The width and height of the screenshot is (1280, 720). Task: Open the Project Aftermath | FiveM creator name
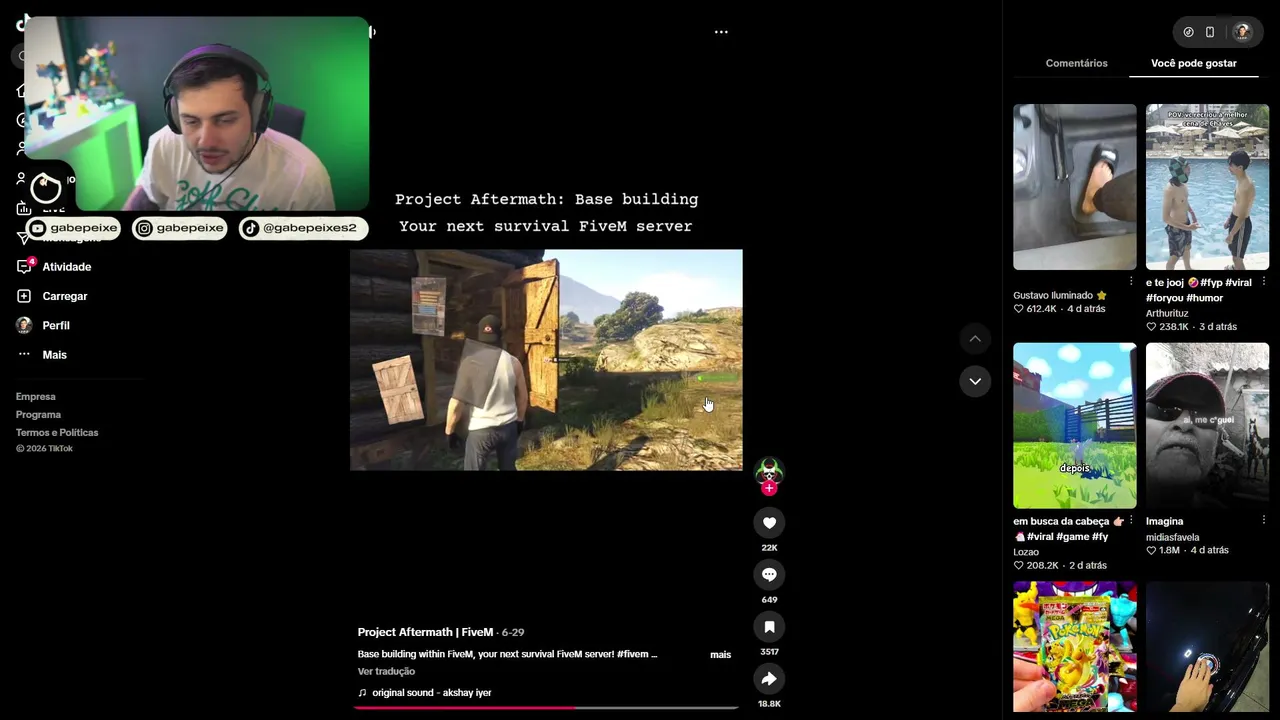click(425, 632)
